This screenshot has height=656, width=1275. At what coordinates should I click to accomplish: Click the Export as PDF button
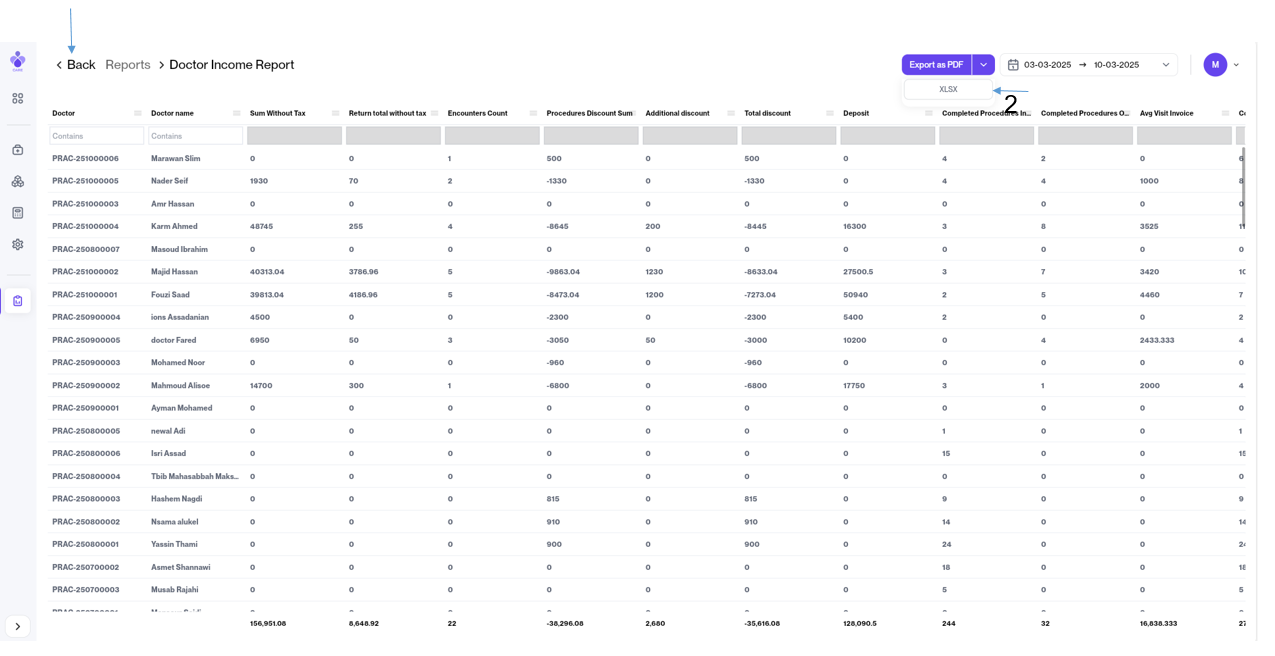click(936, 65)
